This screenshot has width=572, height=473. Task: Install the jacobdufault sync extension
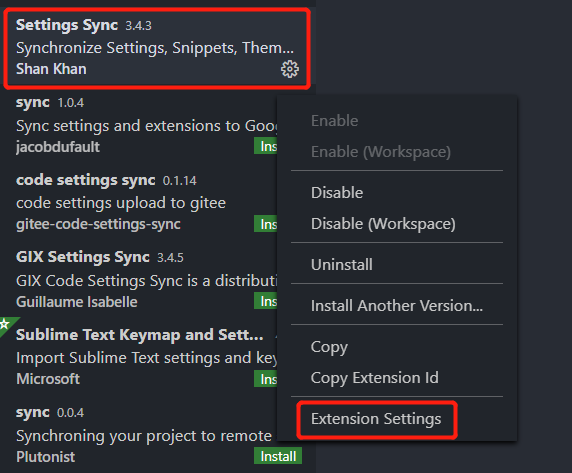click(x=266, y=146)
